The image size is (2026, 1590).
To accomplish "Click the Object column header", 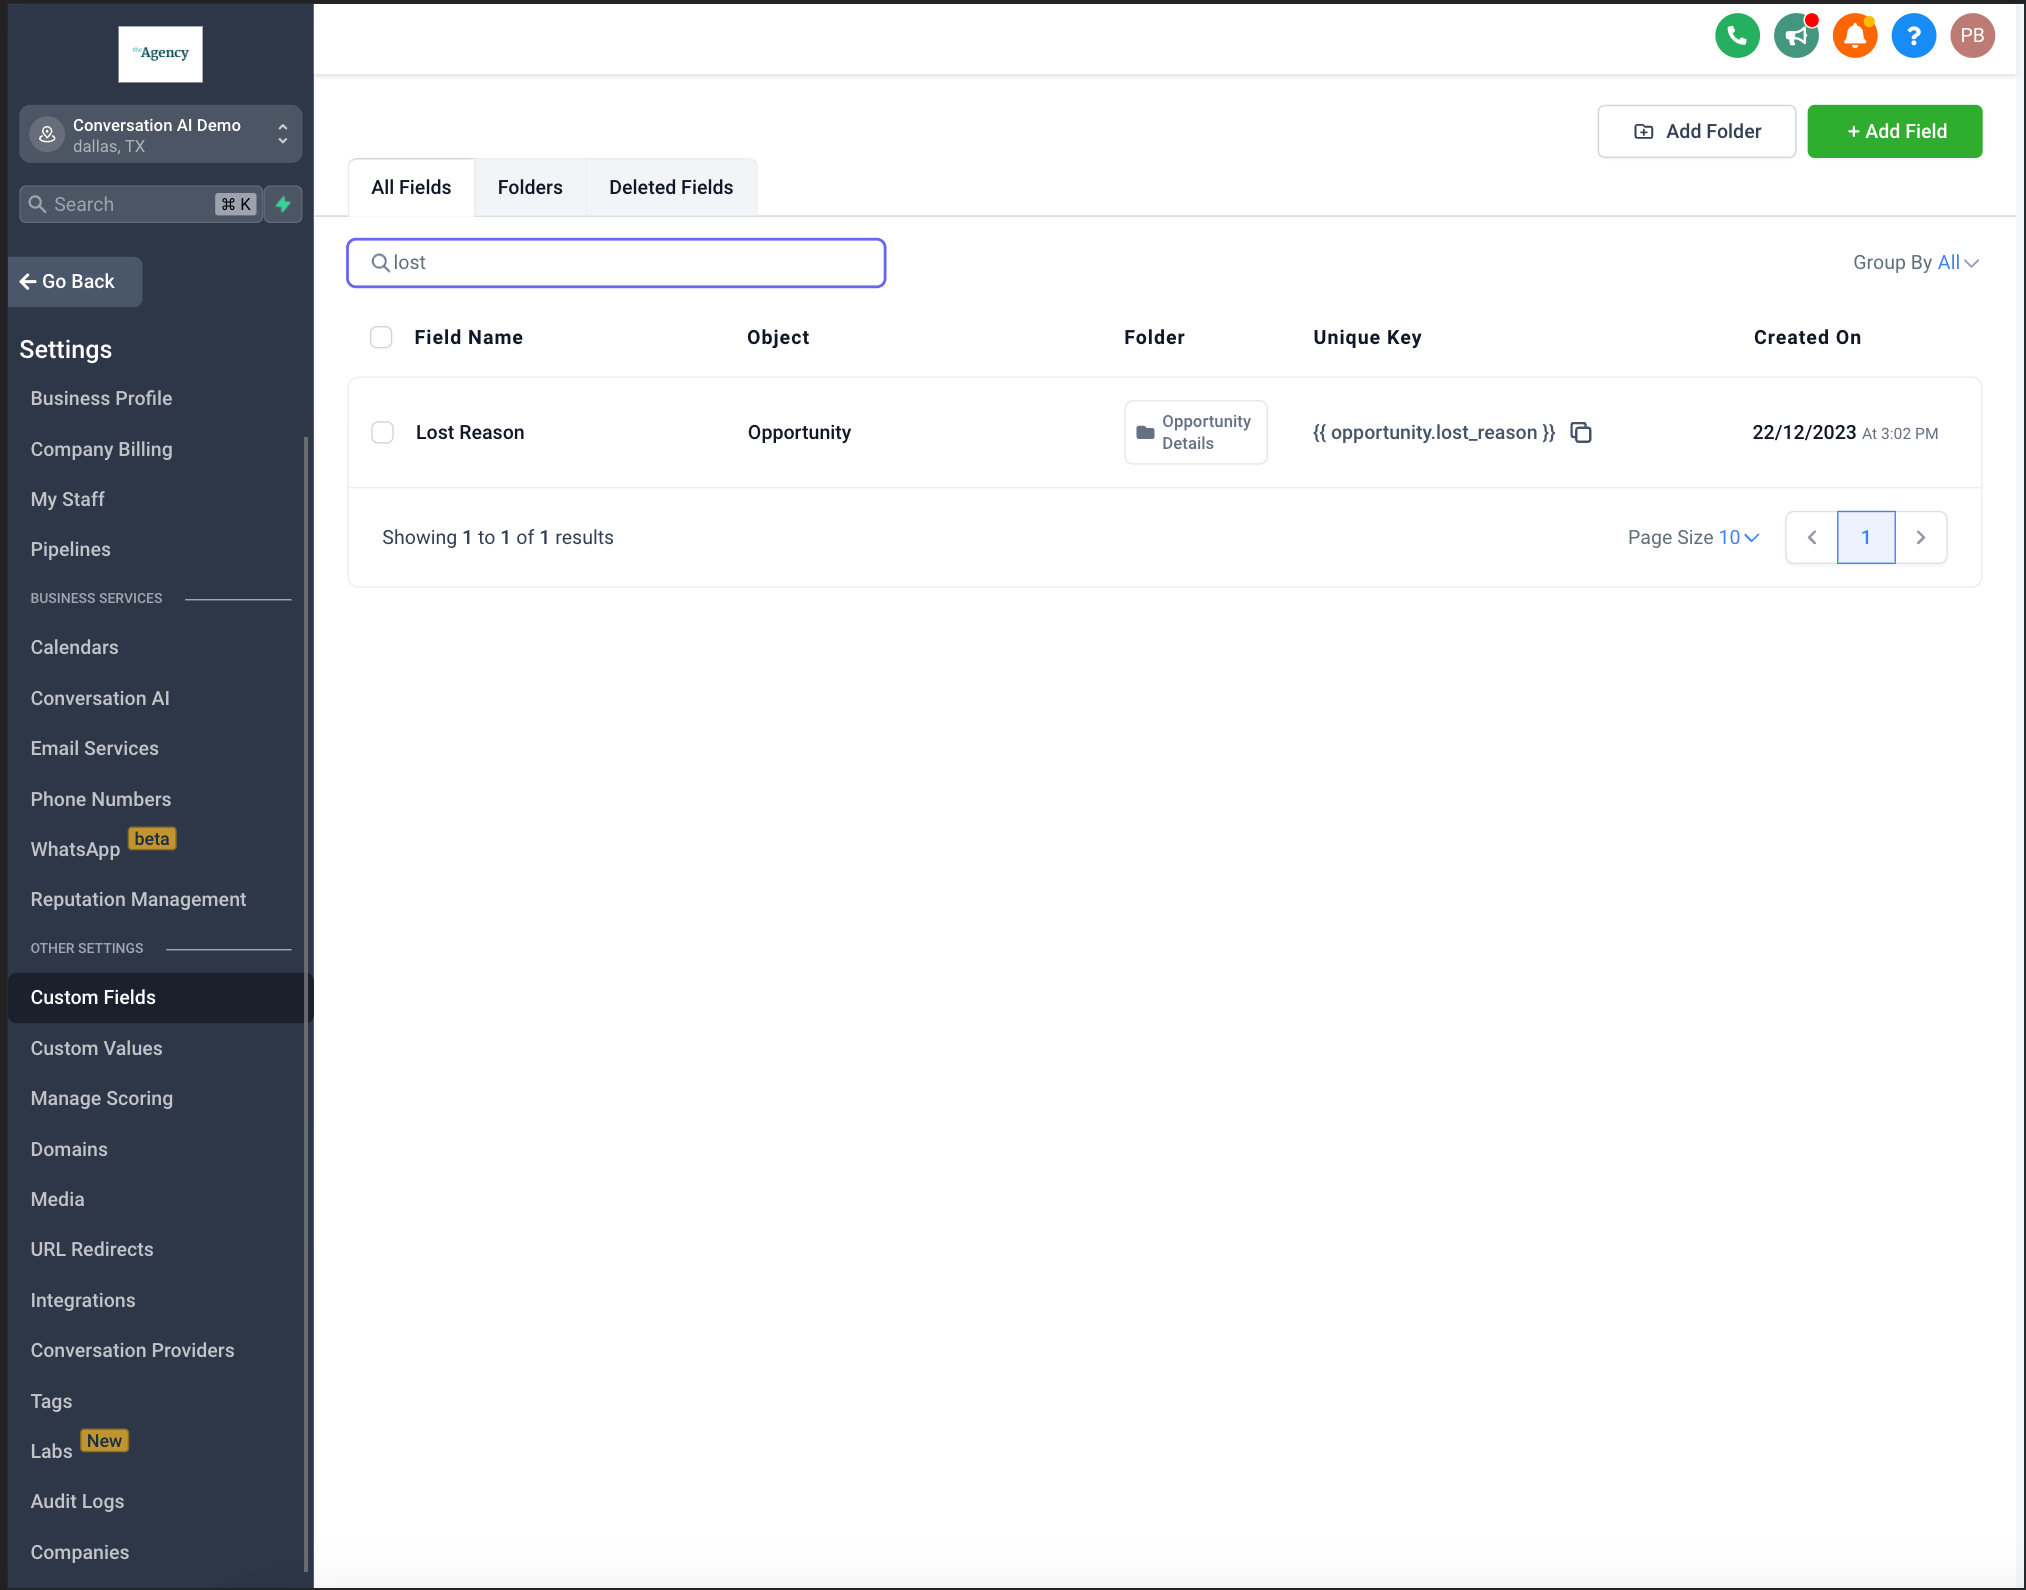I will pyautogui.click(x=778, y=337).
